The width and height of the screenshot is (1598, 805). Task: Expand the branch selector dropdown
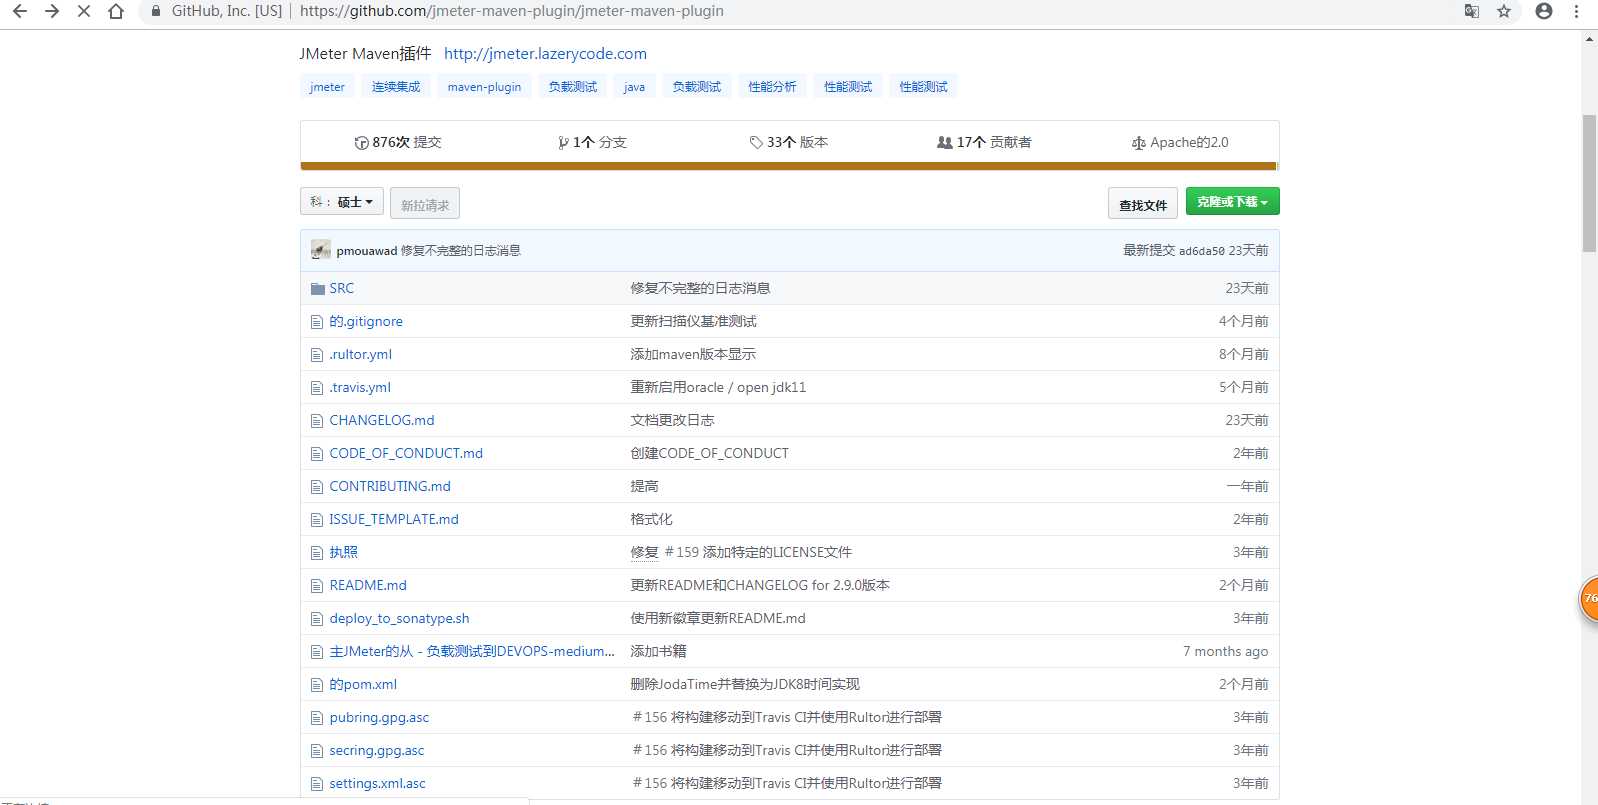tap(342, 201)
